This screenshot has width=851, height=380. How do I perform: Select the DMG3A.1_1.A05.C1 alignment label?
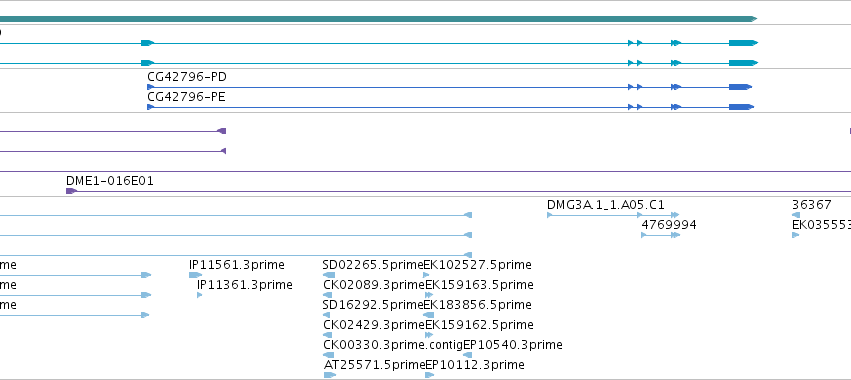pos(606,205)
